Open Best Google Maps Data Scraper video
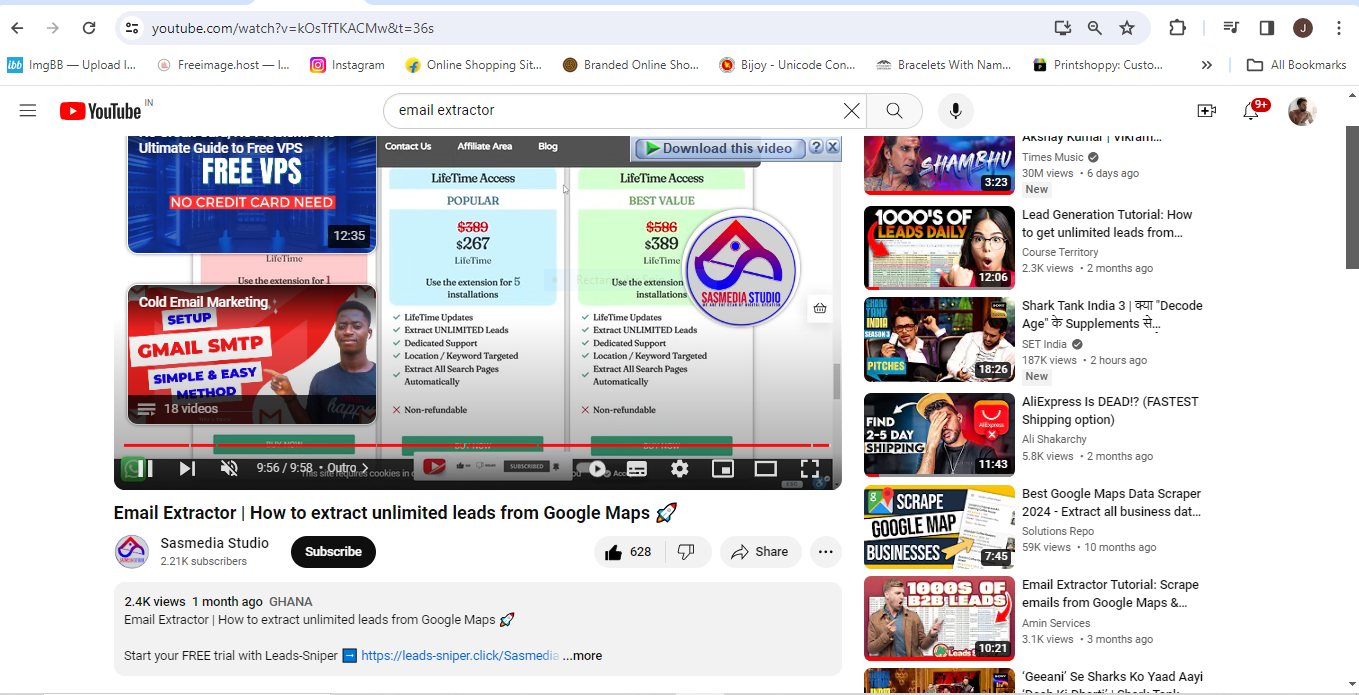This screenshot has height=695, width=1359. coord(1111,502)
